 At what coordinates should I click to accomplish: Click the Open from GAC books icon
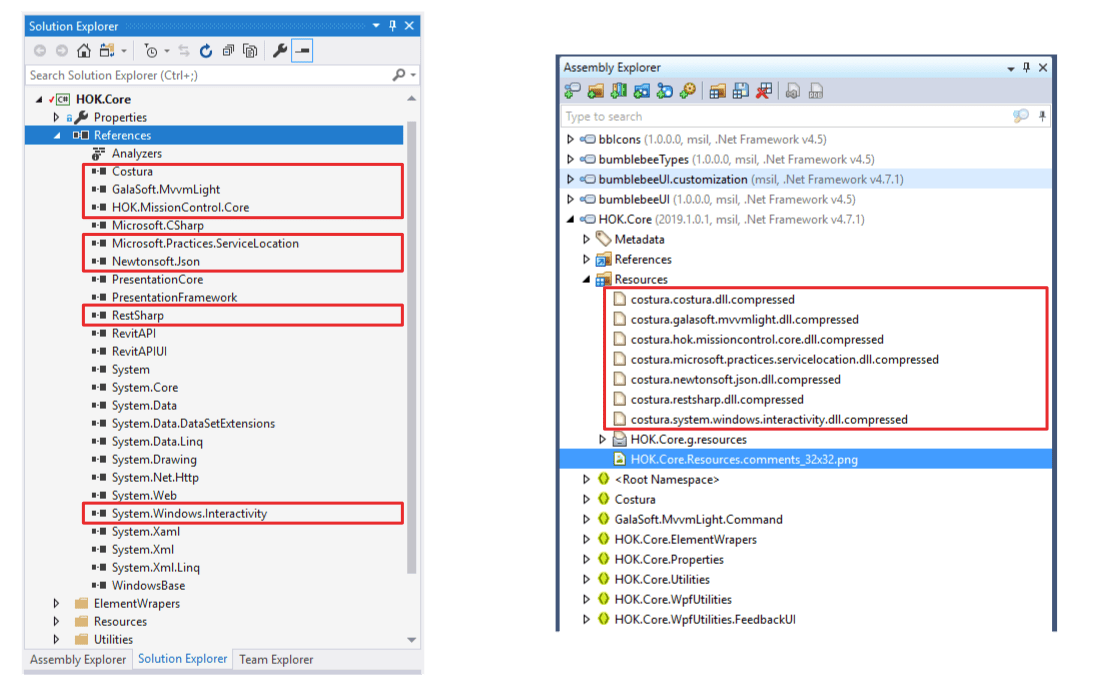(619, 91)
